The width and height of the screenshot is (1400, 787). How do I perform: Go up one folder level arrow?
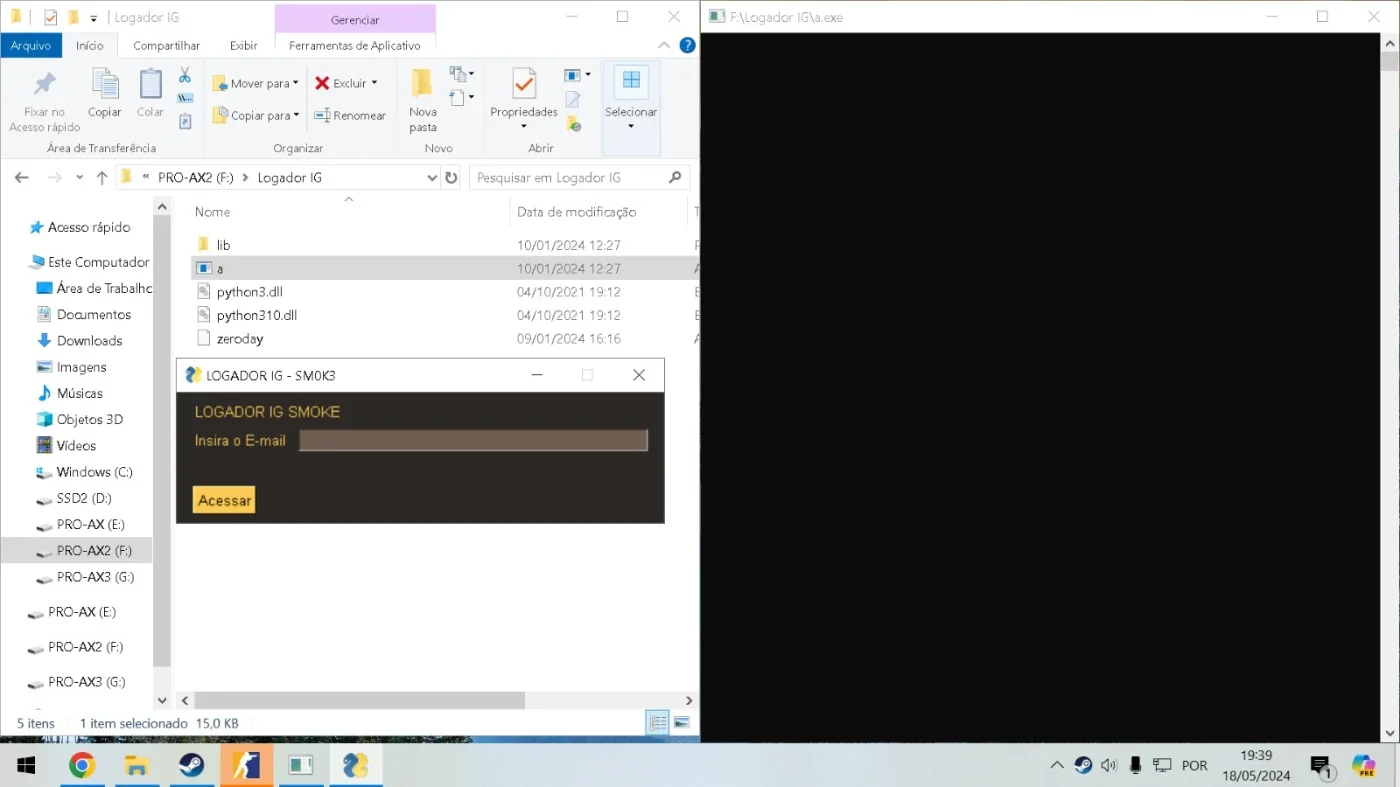102,178
